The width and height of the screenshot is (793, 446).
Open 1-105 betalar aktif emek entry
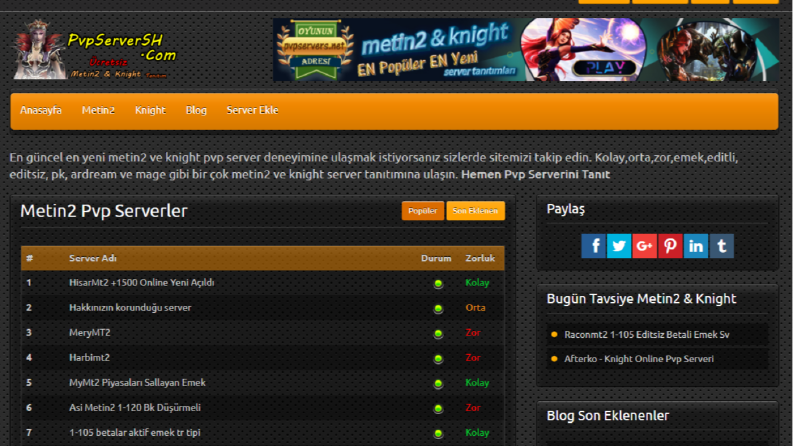coord(135,433)
